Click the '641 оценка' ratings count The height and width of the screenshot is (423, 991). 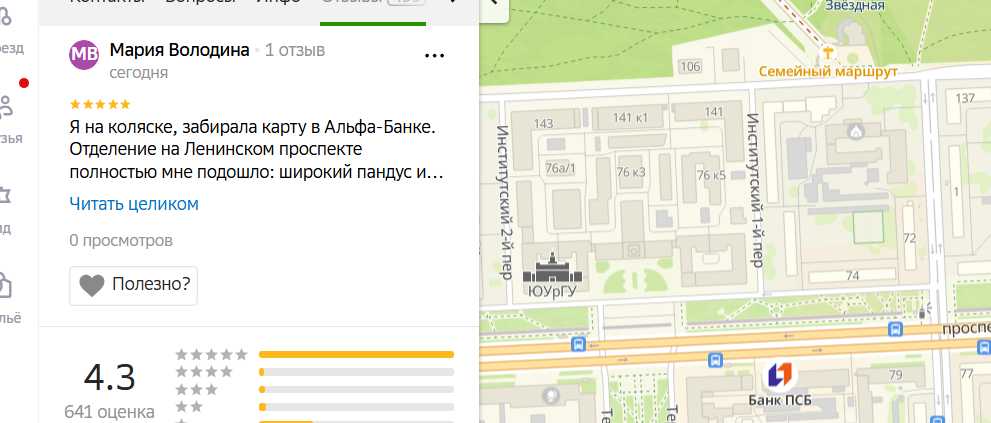pos(109,412)
